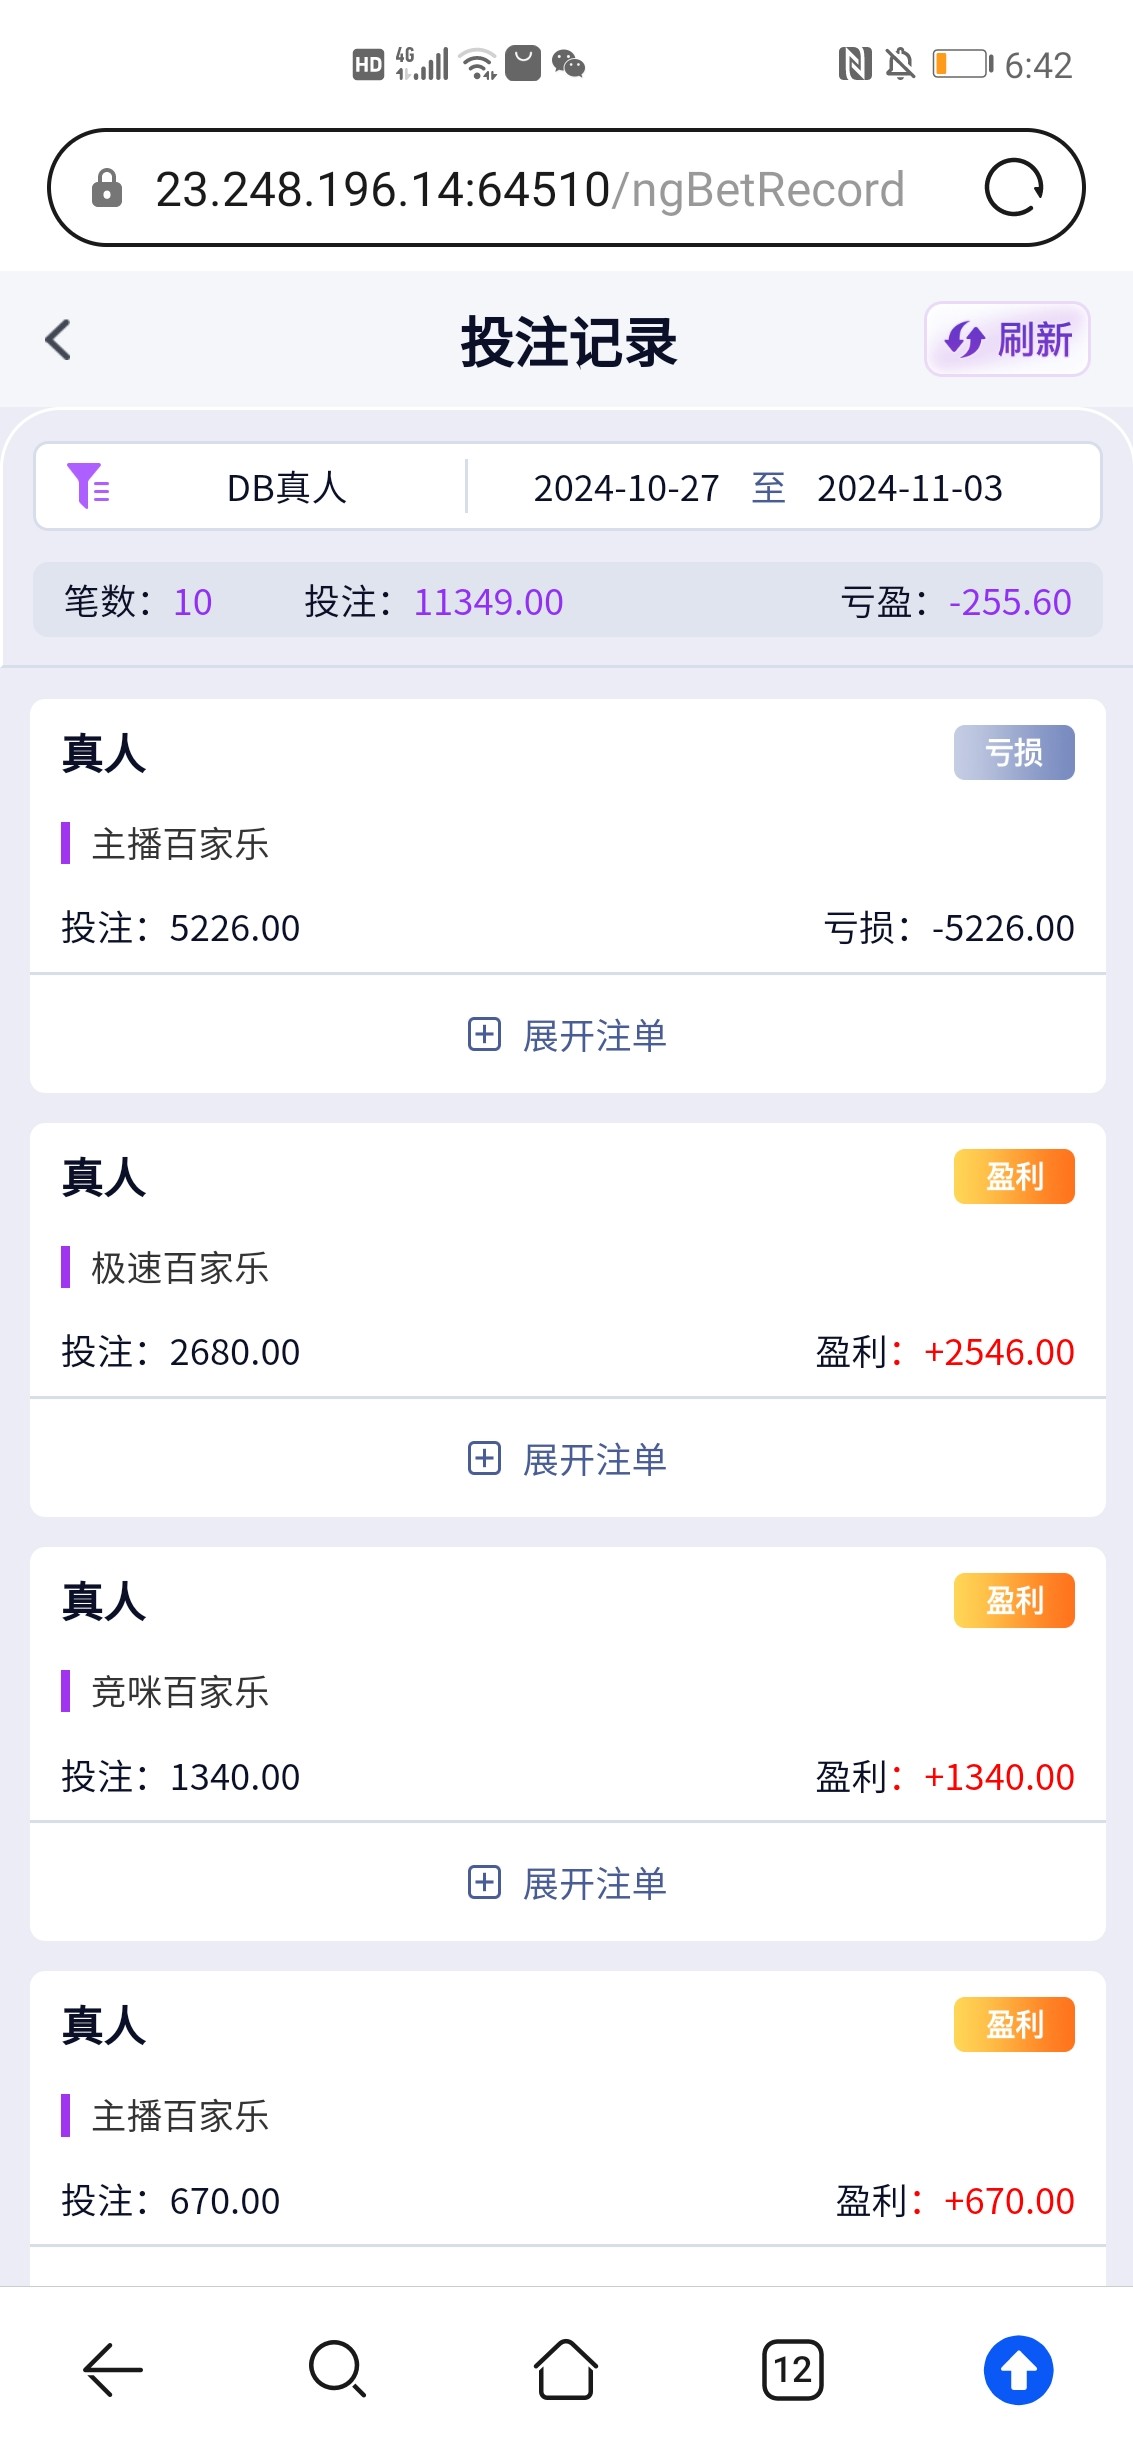
Task: Select the start date 2024-10-27
Action: [626, 488]
